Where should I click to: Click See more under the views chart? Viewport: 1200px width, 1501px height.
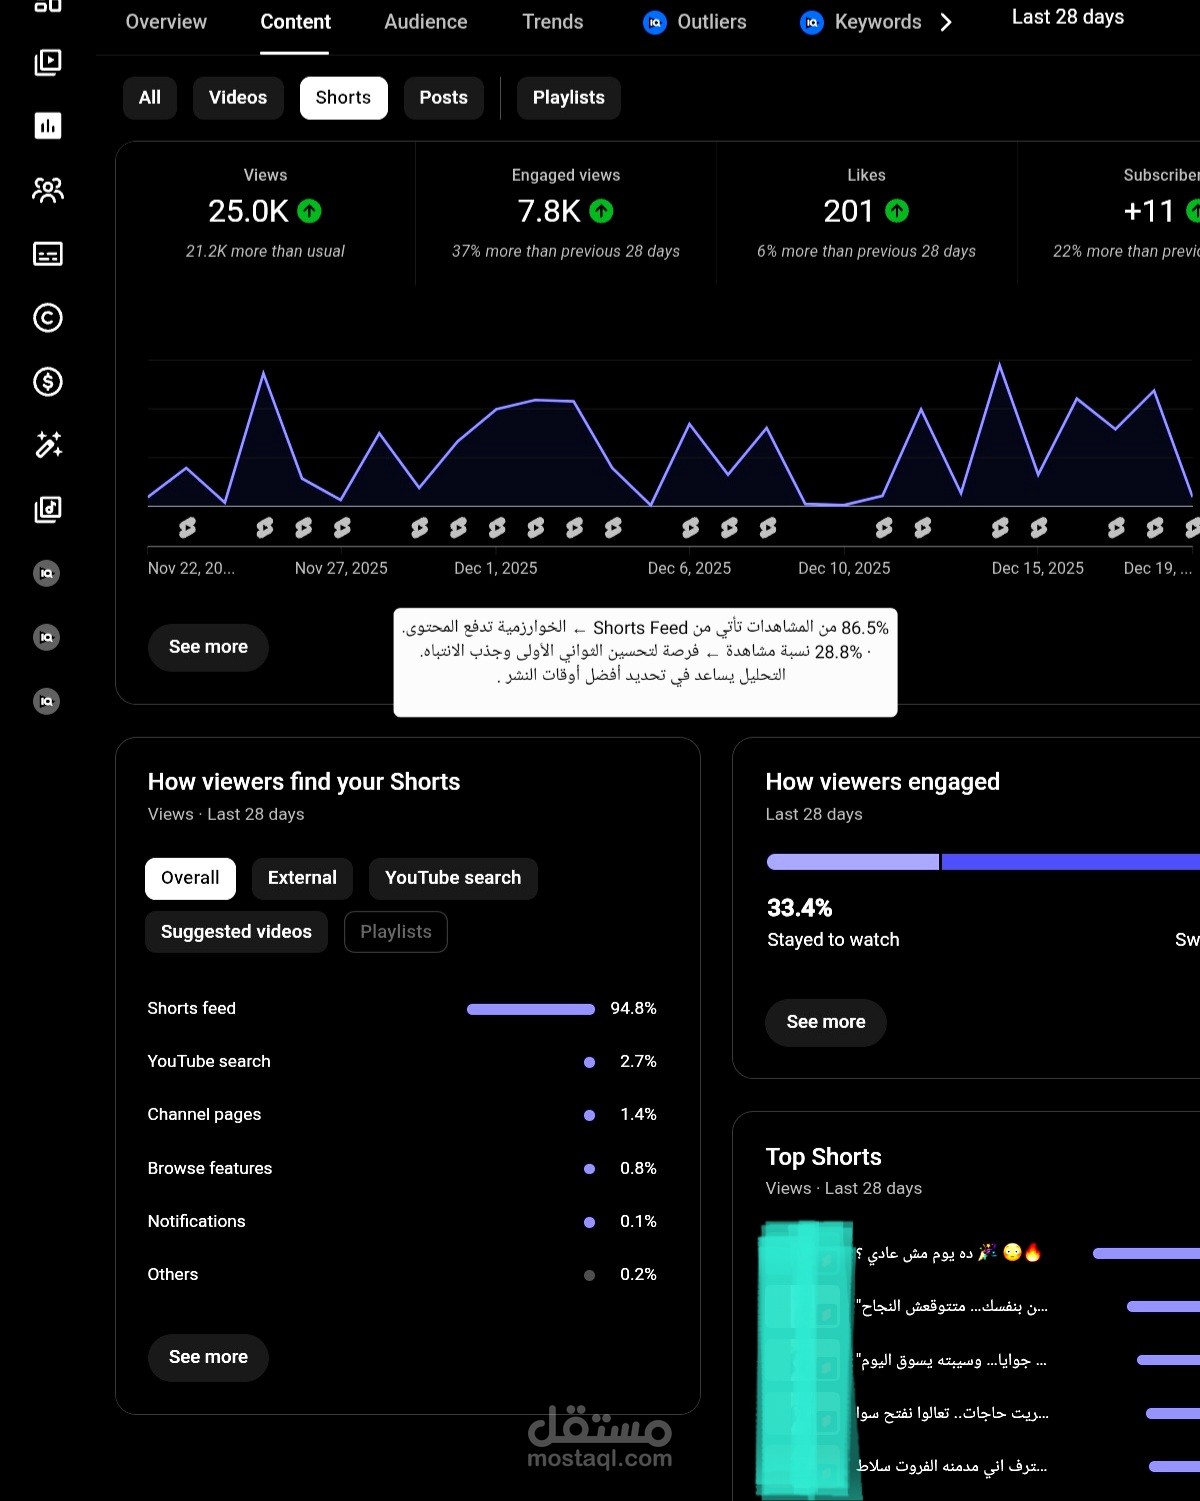tap(208, 647)
